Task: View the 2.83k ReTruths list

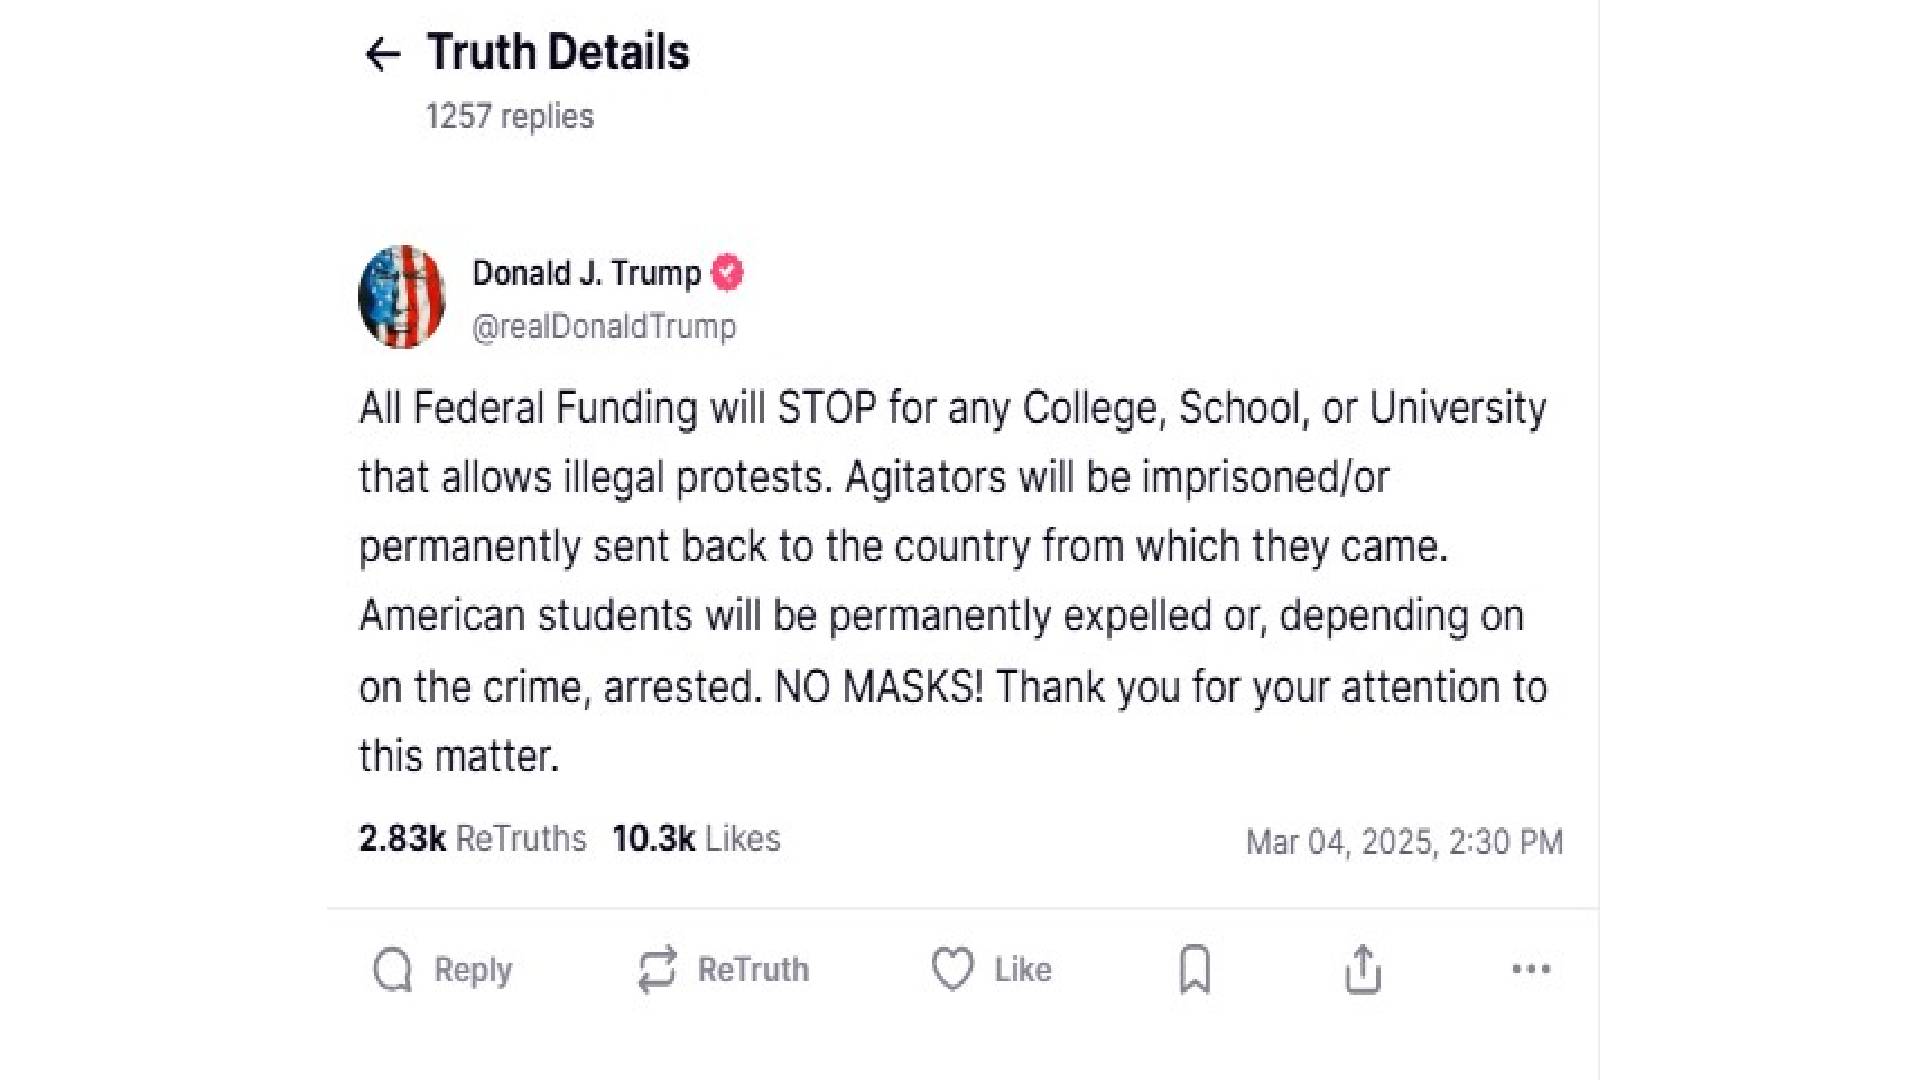Action: coord(472,838)
